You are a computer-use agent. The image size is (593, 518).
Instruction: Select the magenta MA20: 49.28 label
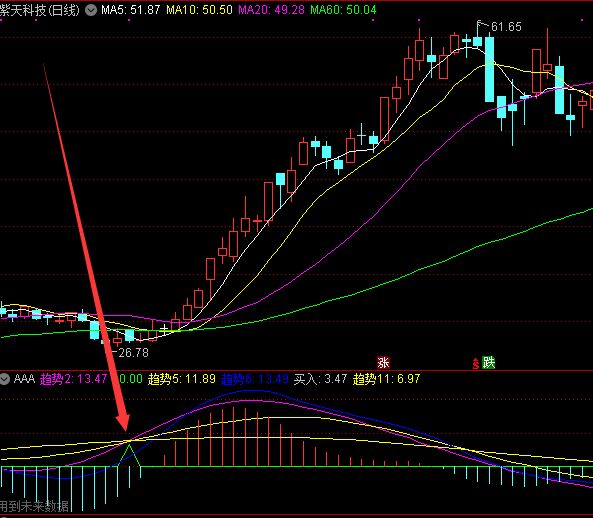271,10
